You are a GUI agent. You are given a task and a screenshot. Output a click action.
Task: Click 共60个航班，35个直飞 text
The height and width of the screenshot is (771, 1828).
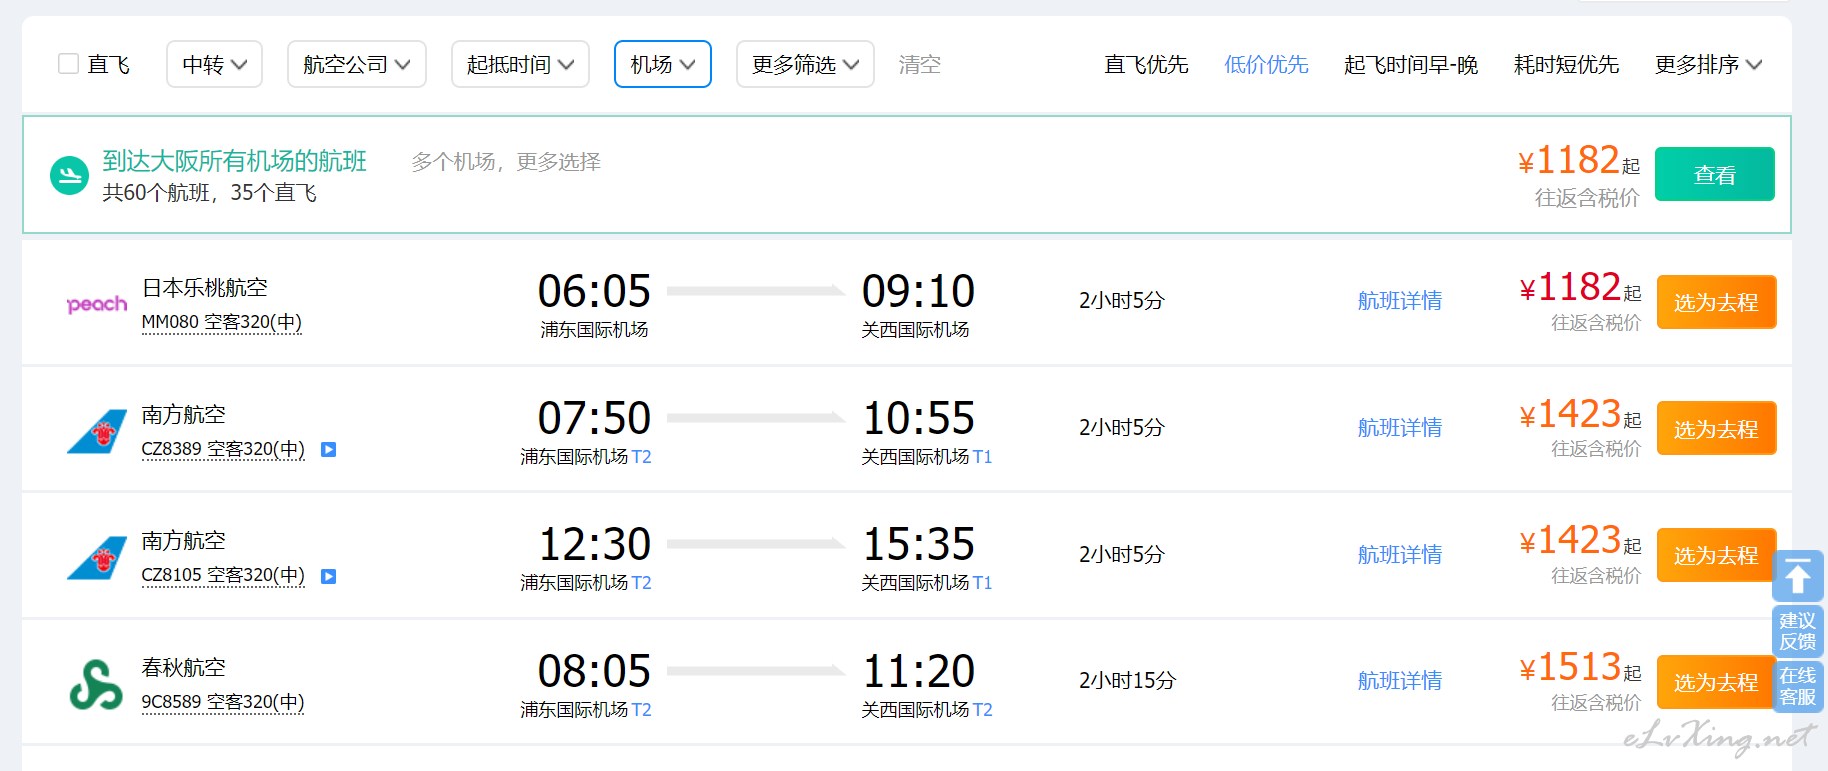(x=209, y=193)
